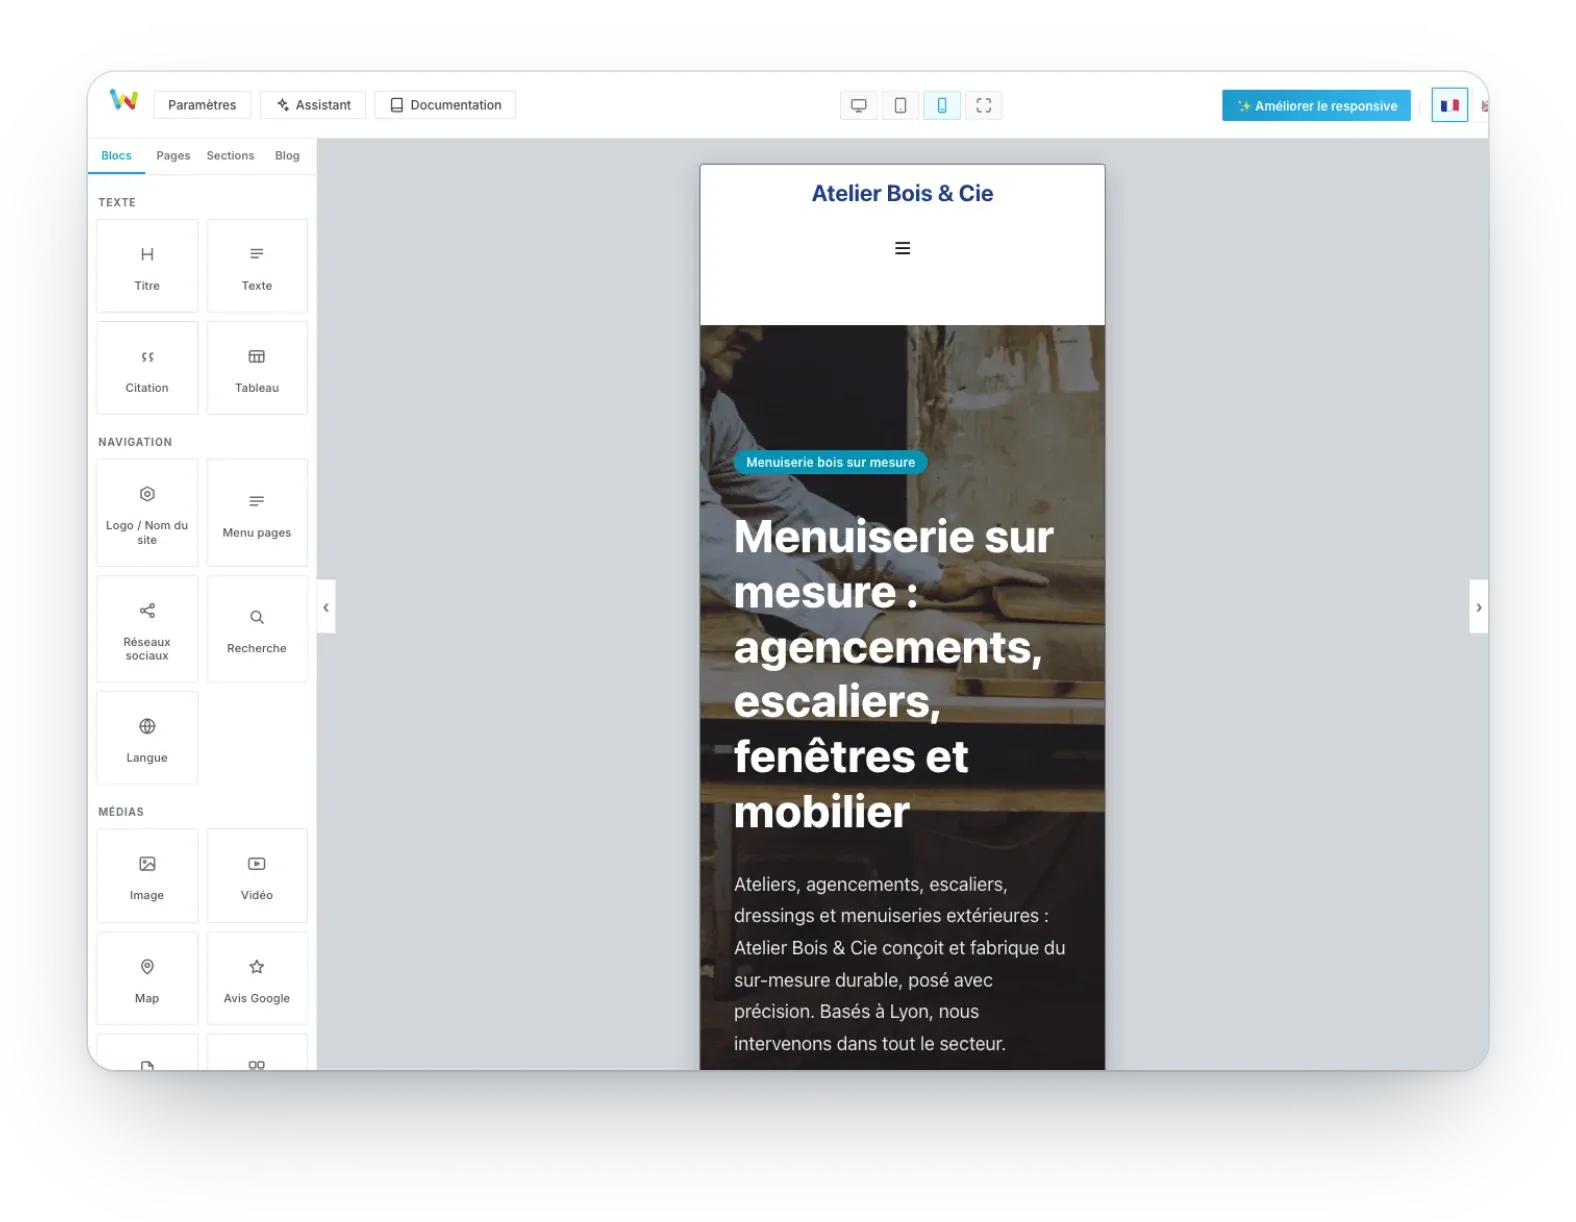Screen dimensions: 1576x1222
Task: Click Améliorer le responsive button
Action: (x=1316, y=106)
